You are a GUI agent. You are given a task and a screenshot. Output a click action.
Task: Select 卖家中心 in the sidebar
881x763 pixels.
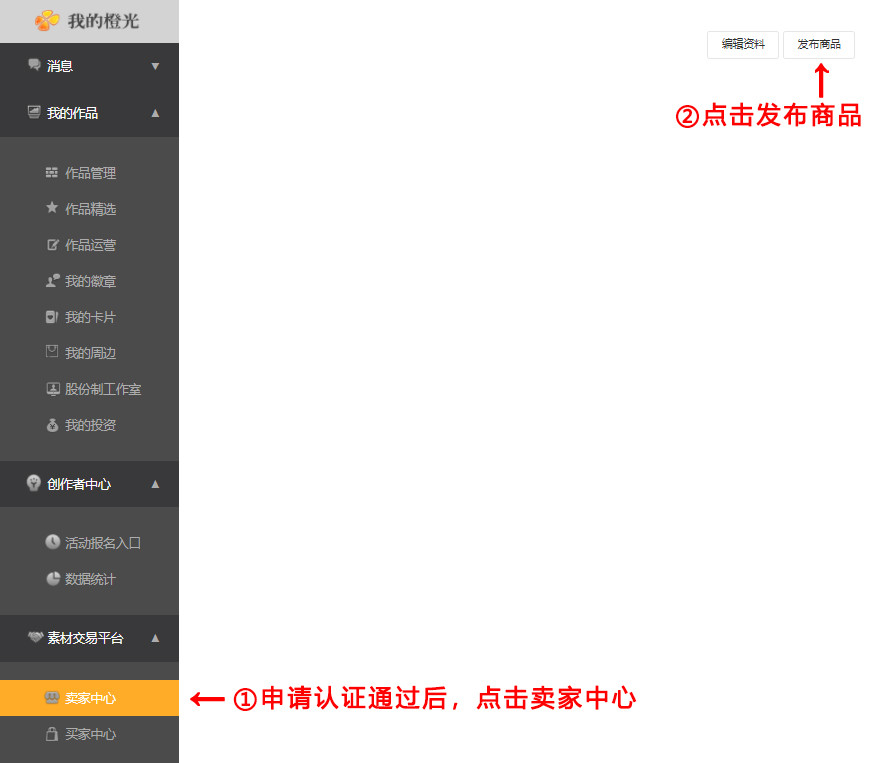click(x=90, y=698)
